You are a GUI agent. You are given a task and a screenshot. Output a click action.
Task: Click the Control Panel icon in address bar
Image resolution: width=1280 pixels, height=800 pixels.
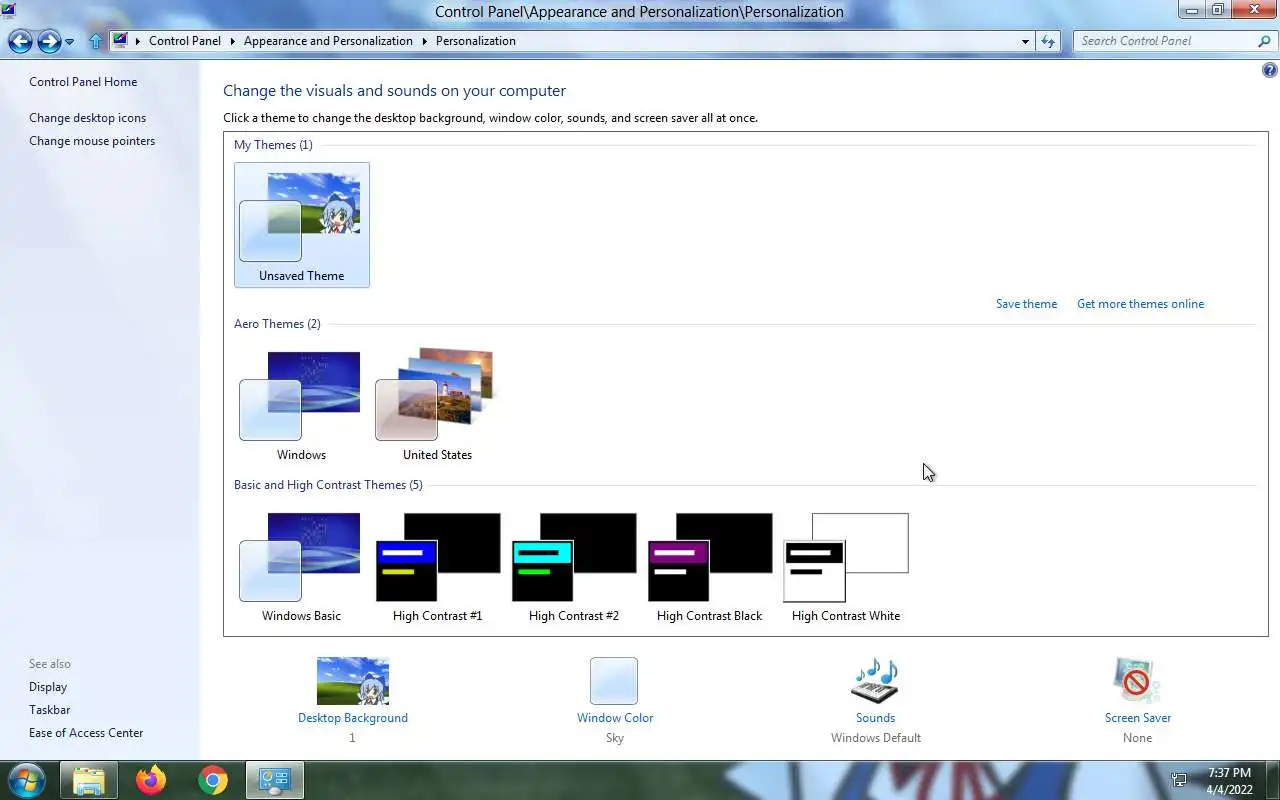121,41
